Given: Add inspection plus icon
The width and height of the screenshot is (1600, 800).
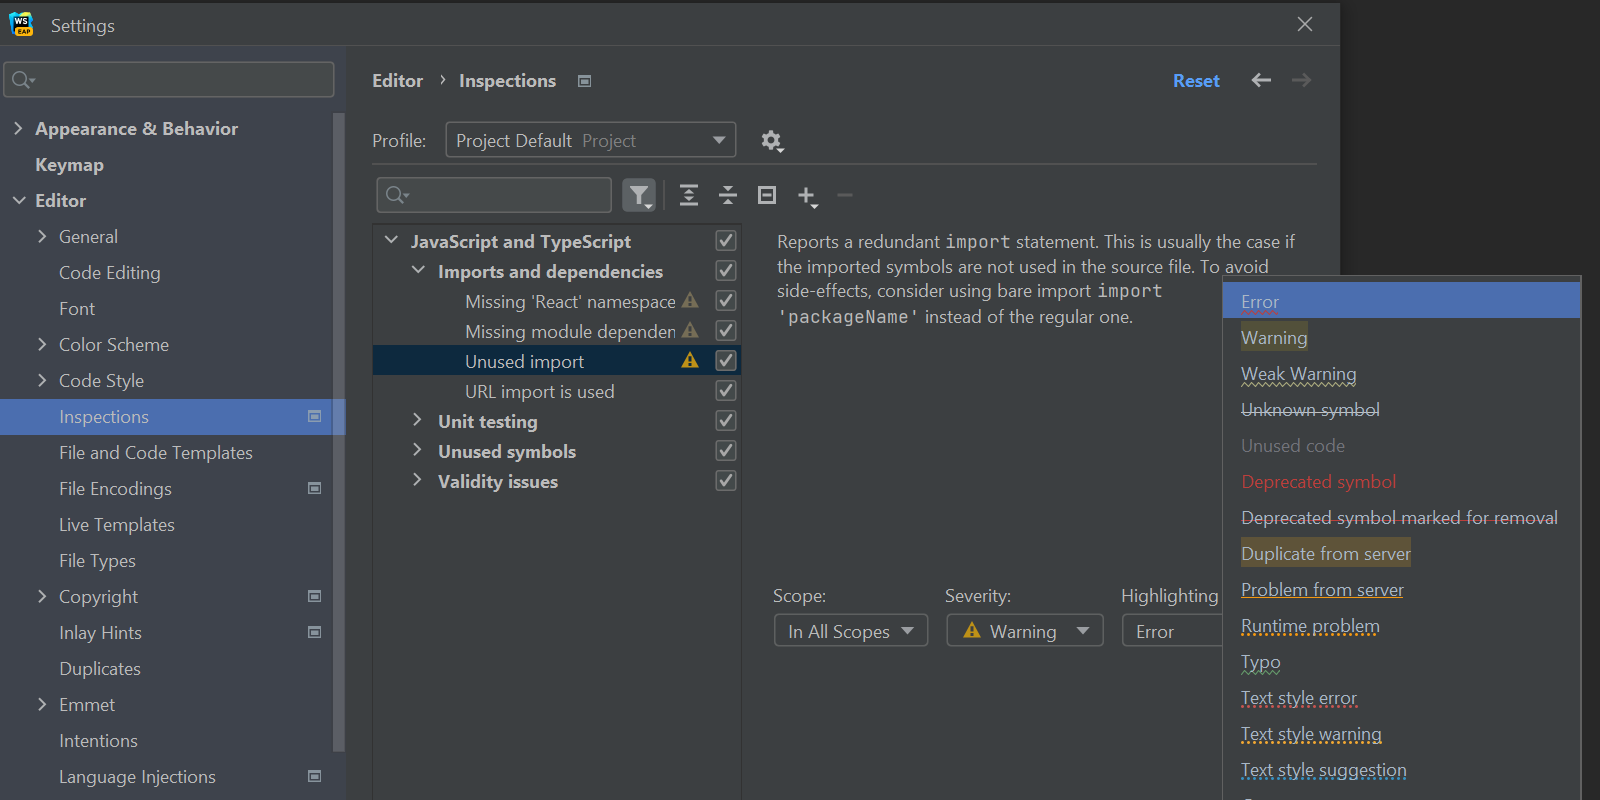Looking at the screenshot, I should [807, 196].
